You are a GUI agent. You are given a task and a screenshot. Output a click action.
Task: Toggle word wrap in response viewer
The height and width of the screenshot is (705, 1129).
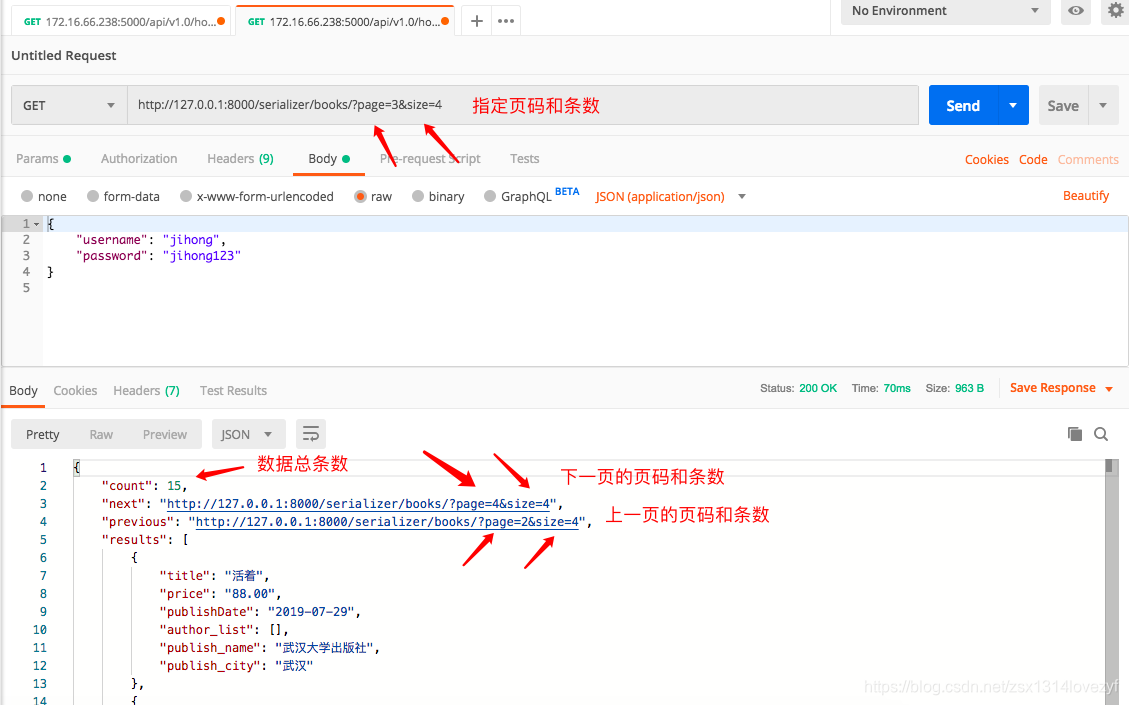coord(310,434)
